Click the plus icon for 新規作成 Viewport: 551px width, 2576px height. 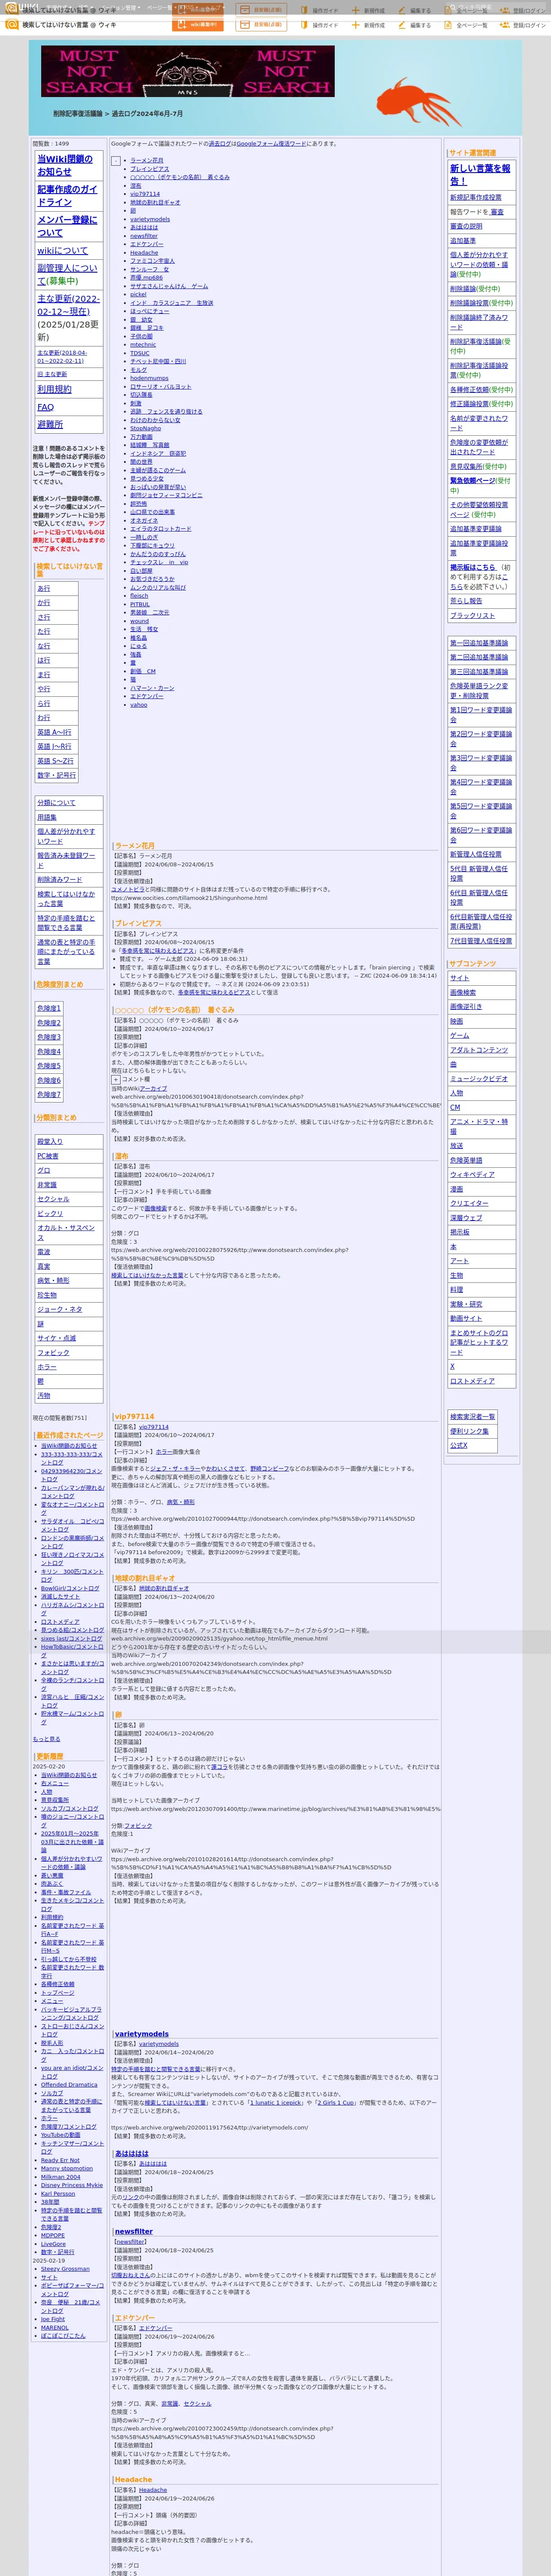[x=357, y=25]
